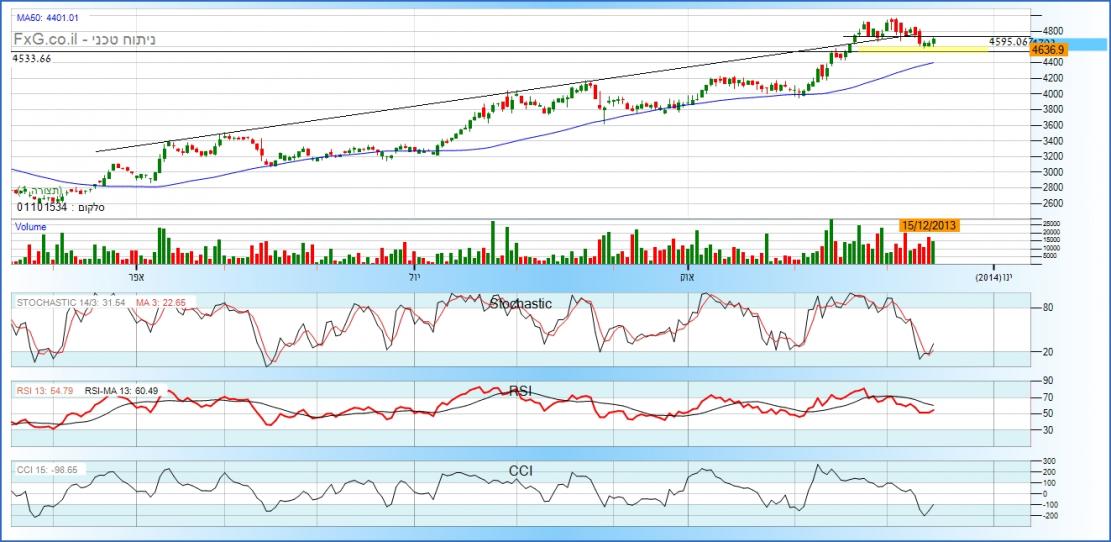Click the 4533.66 horizontal line label
1111x542 pixels.
pyautogui.click(x=32, y=59)
